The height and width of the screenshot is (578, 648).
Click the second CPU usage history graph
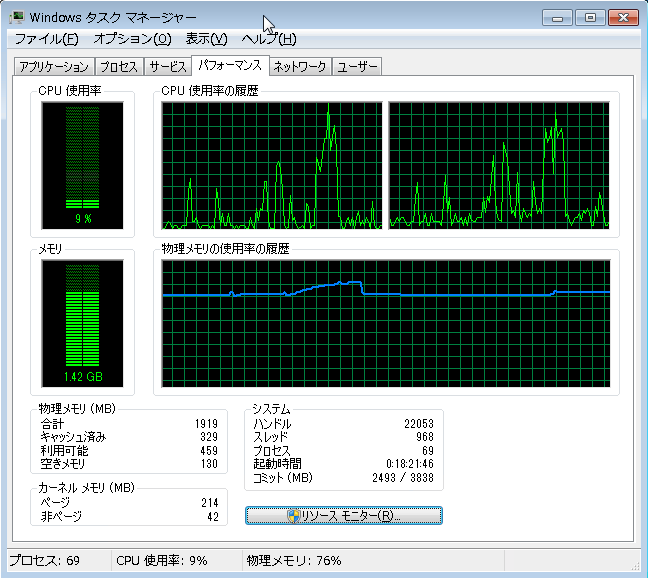point(499,165)
